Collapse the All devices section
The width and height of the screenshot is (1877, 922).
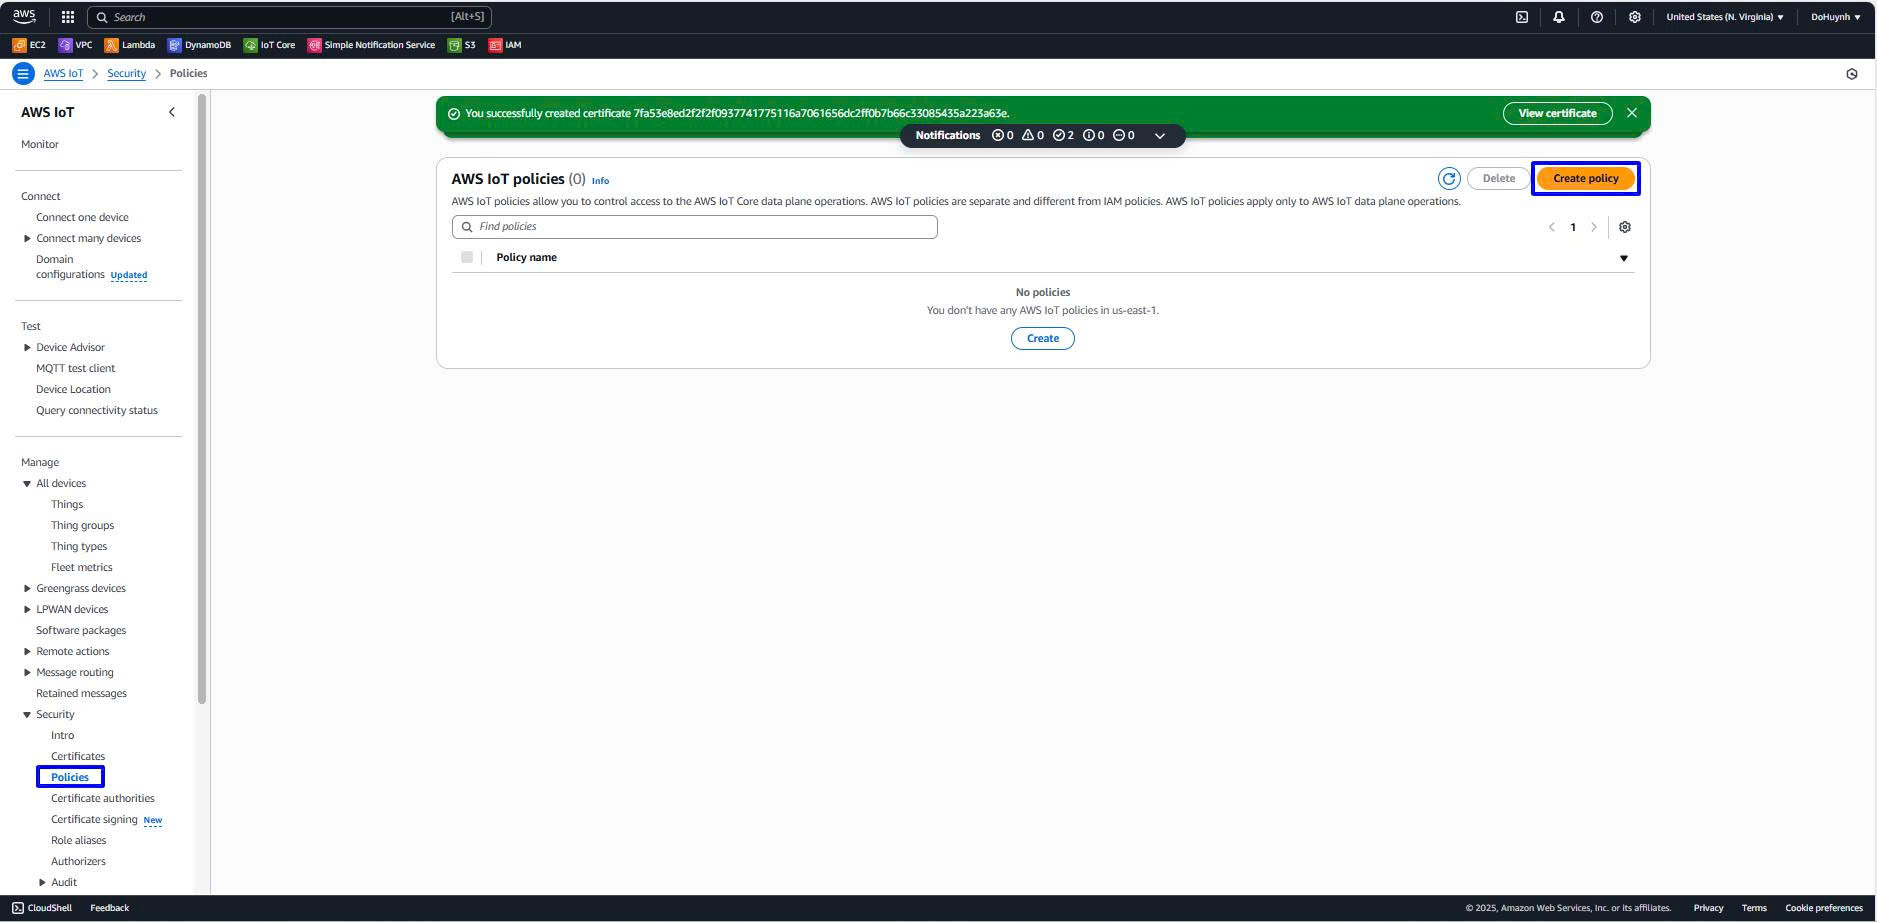click(27, 484)
